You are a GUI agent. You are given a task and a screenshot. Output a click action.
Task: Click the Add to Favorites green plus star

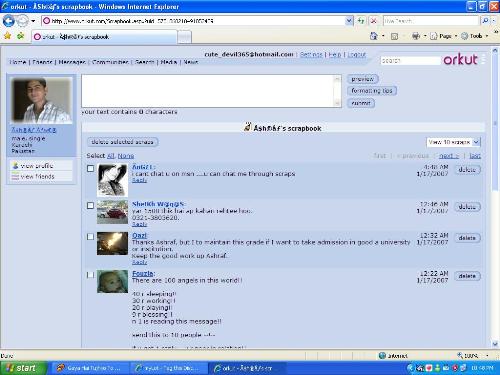coord(20,36)
